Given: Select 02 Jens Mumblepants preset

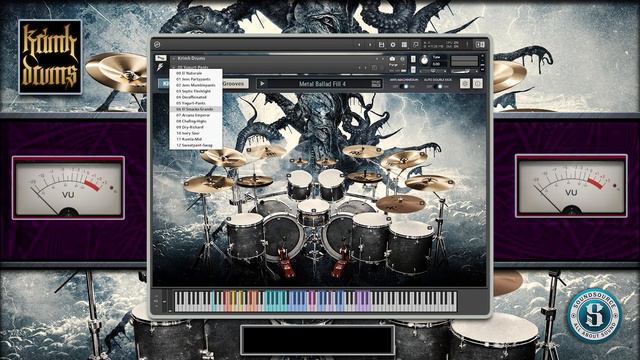Looking at the screenshot, I should coord(196,85).
